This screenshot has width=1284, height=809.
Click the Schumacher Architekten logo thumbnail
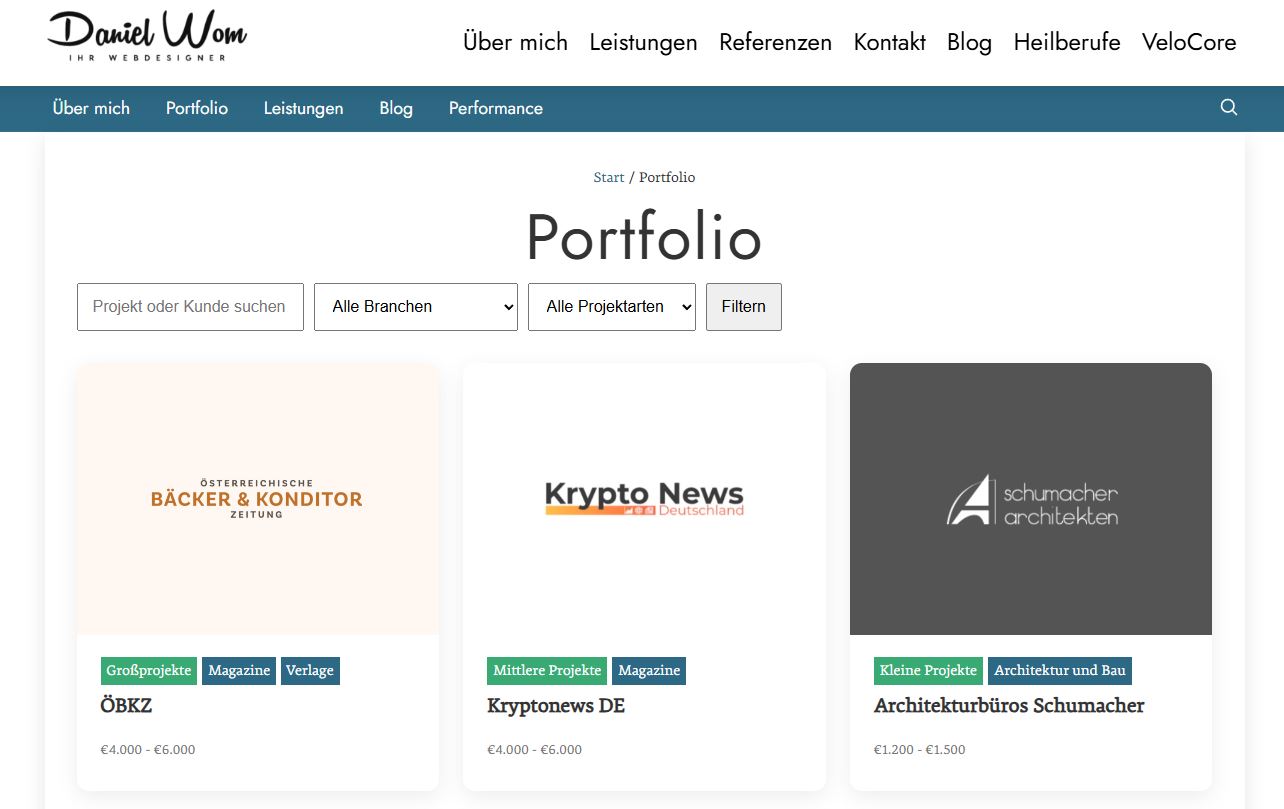[x=1031, y=498]
